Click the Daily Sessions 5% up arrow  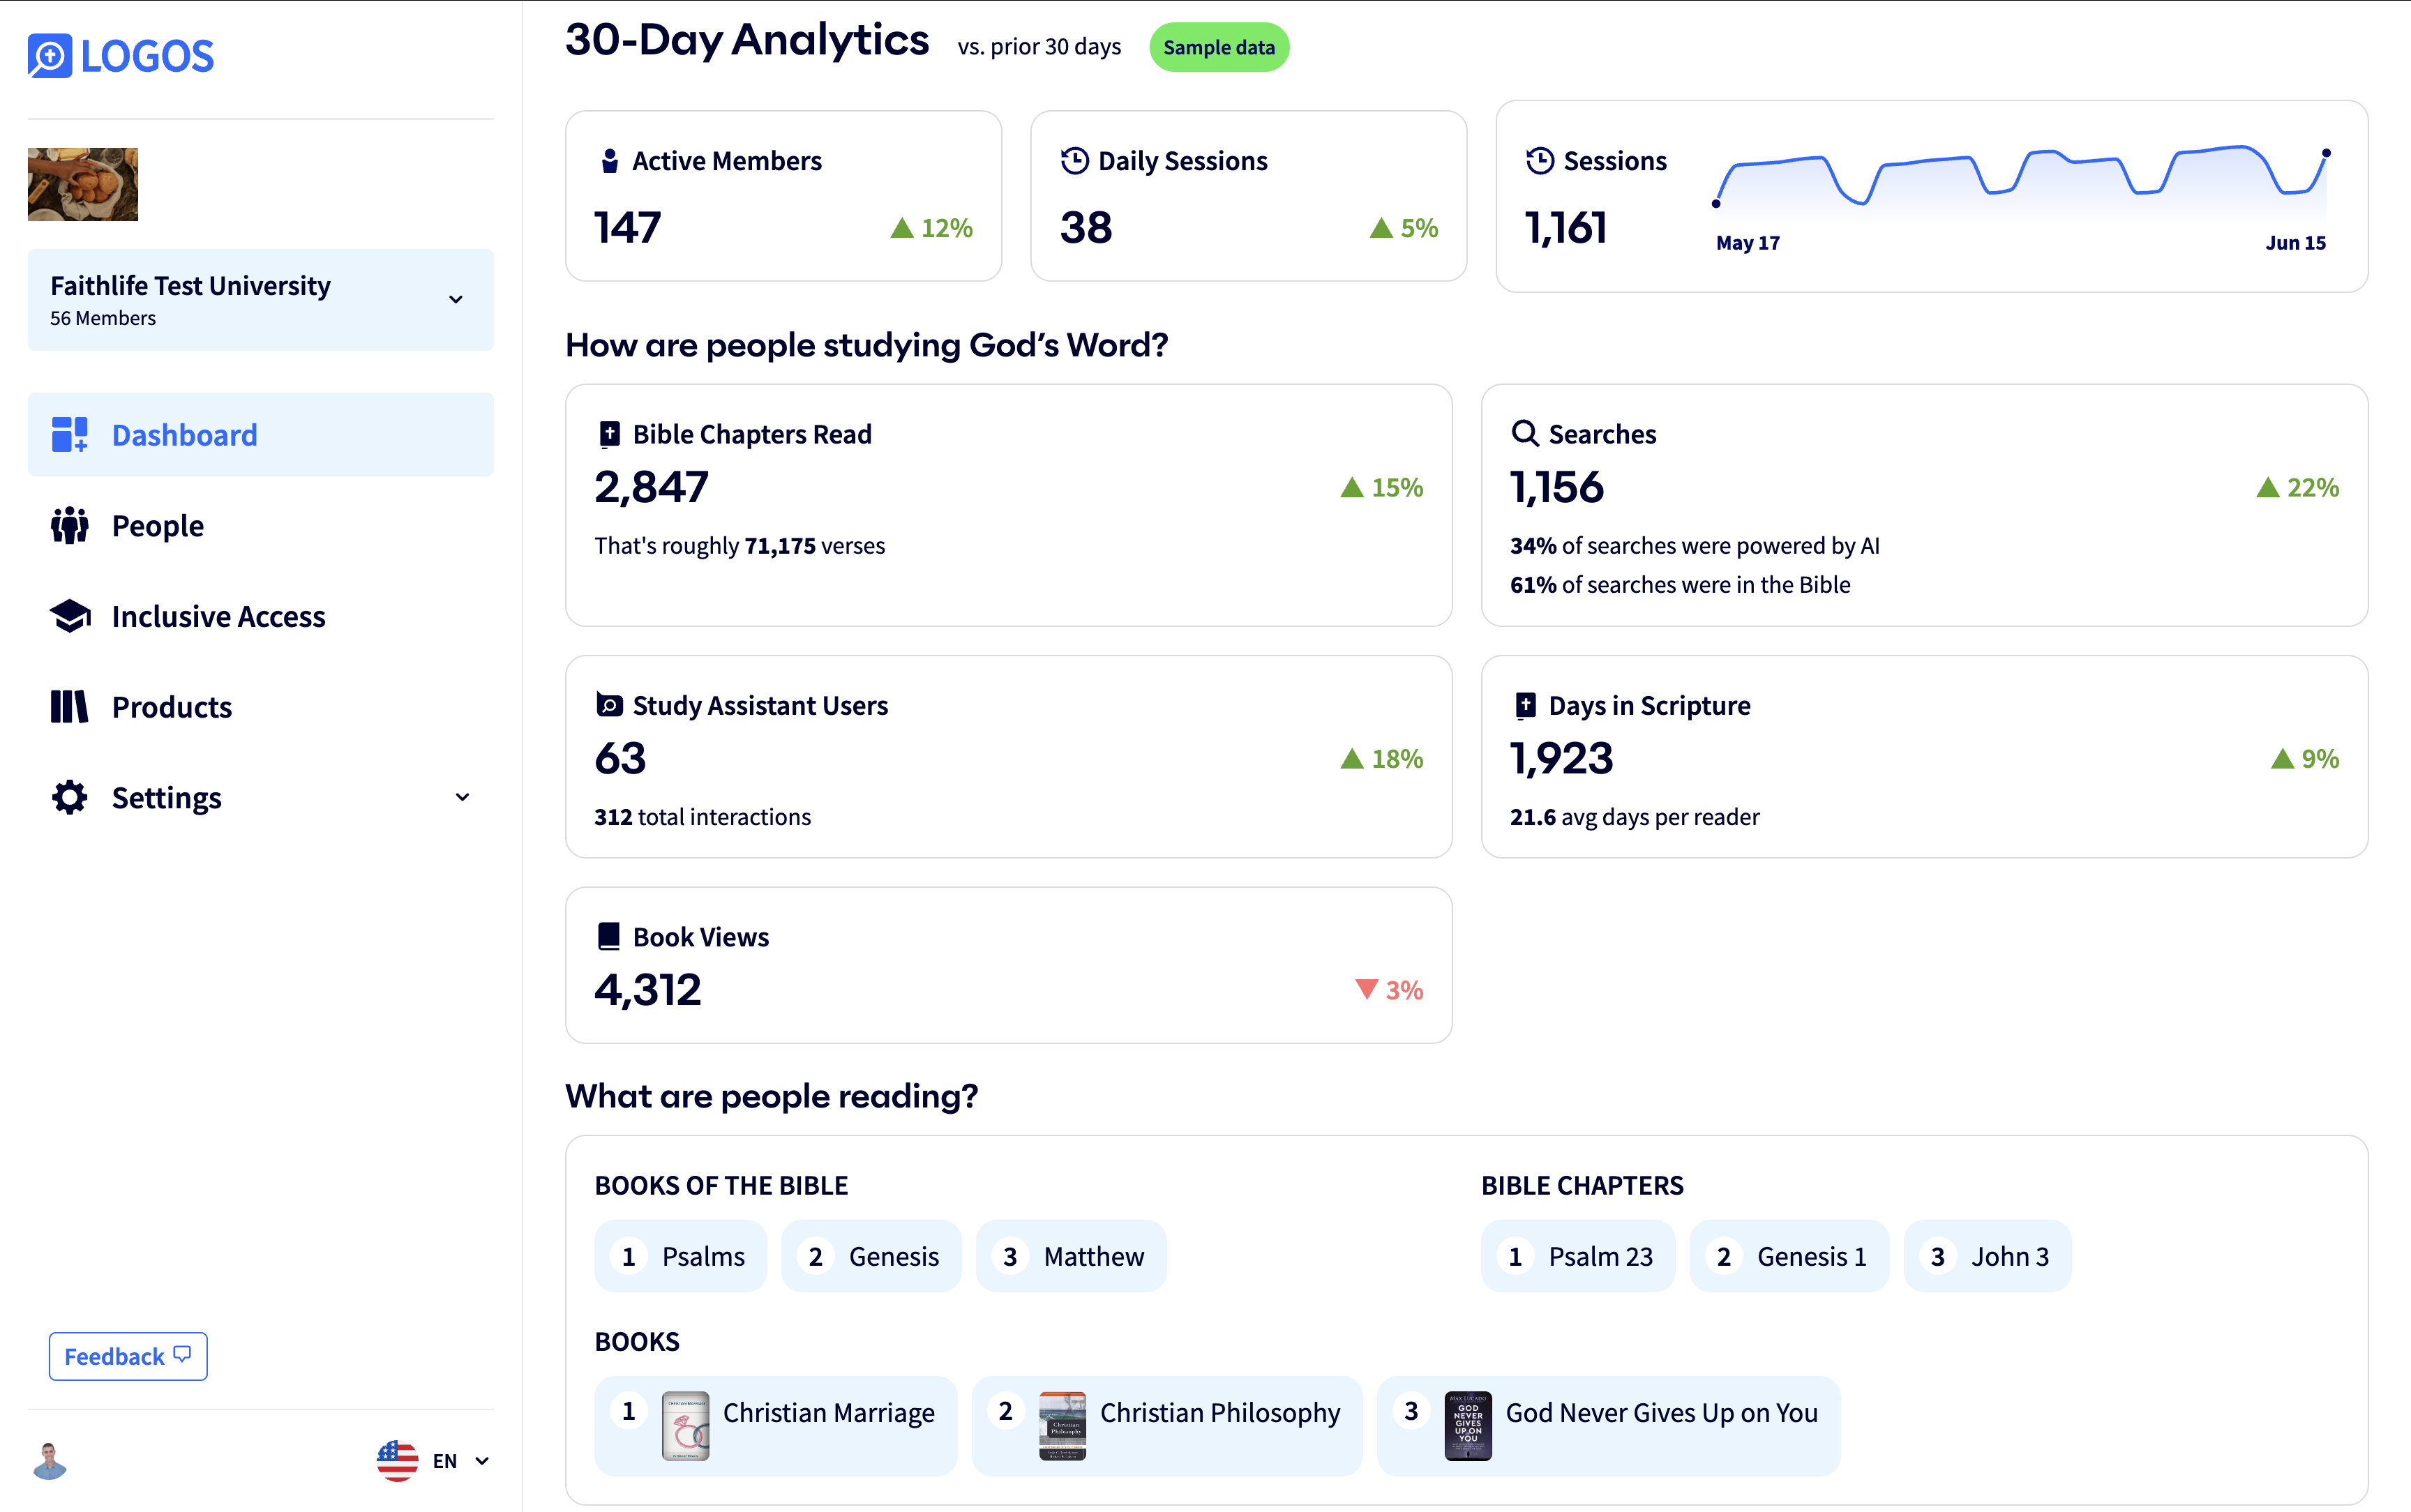pyautogui.click(x=1381, y=228)
